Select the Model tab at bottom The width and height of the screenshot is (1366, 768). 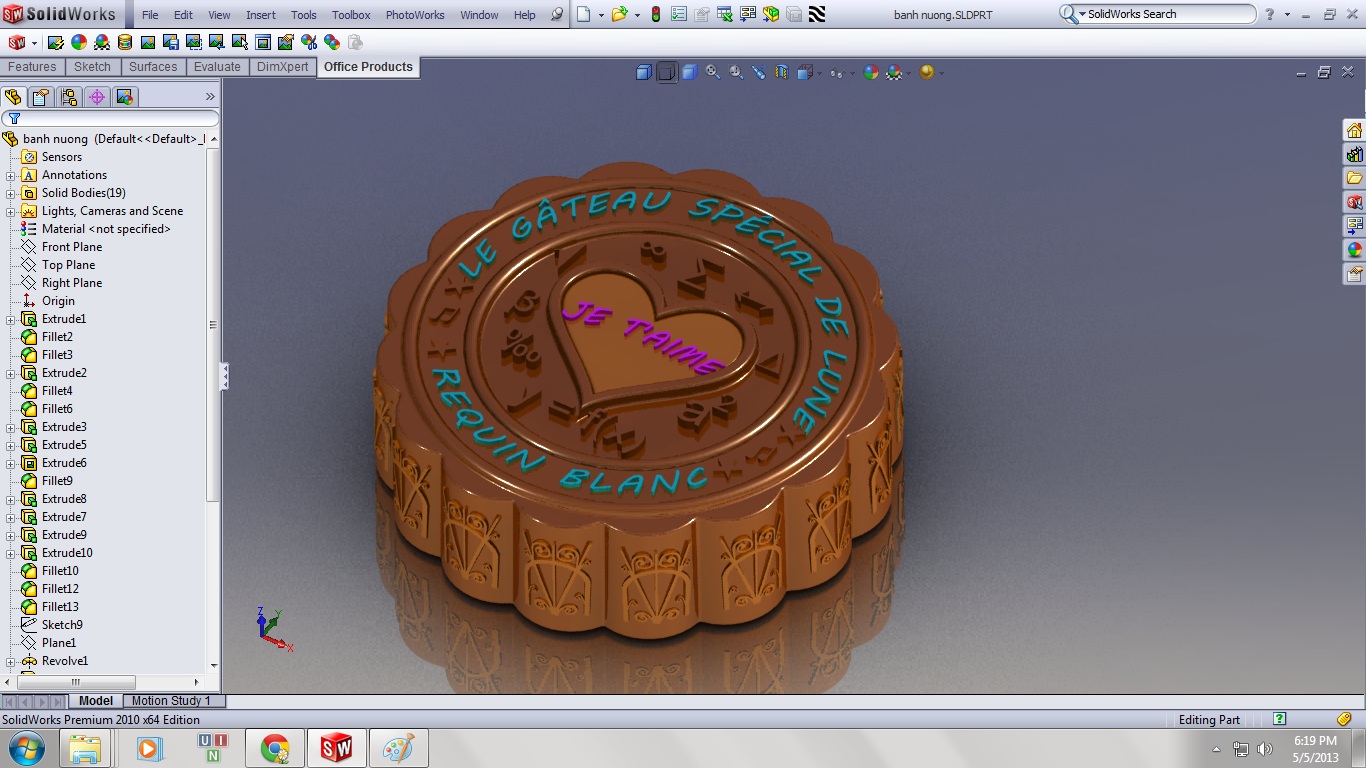coord(96,701)
